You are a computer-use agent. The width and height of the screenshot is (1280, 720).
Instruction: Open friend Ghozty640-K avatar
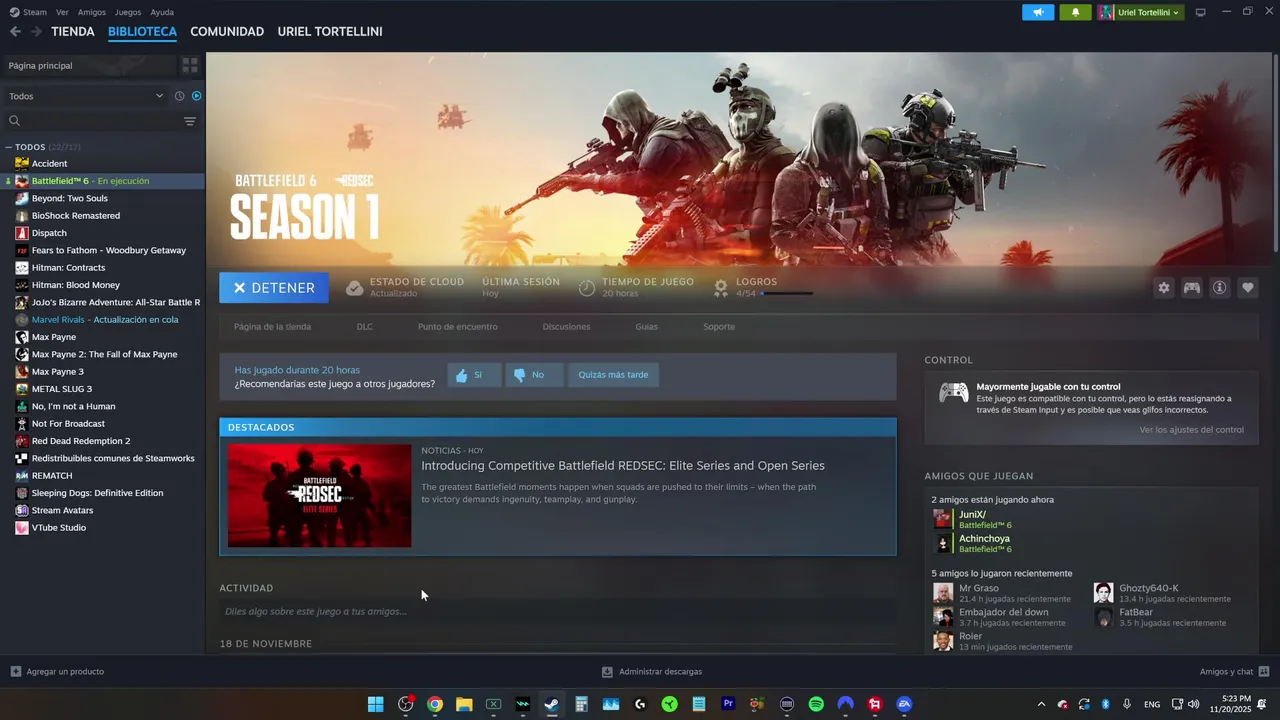click(1103, 593)
